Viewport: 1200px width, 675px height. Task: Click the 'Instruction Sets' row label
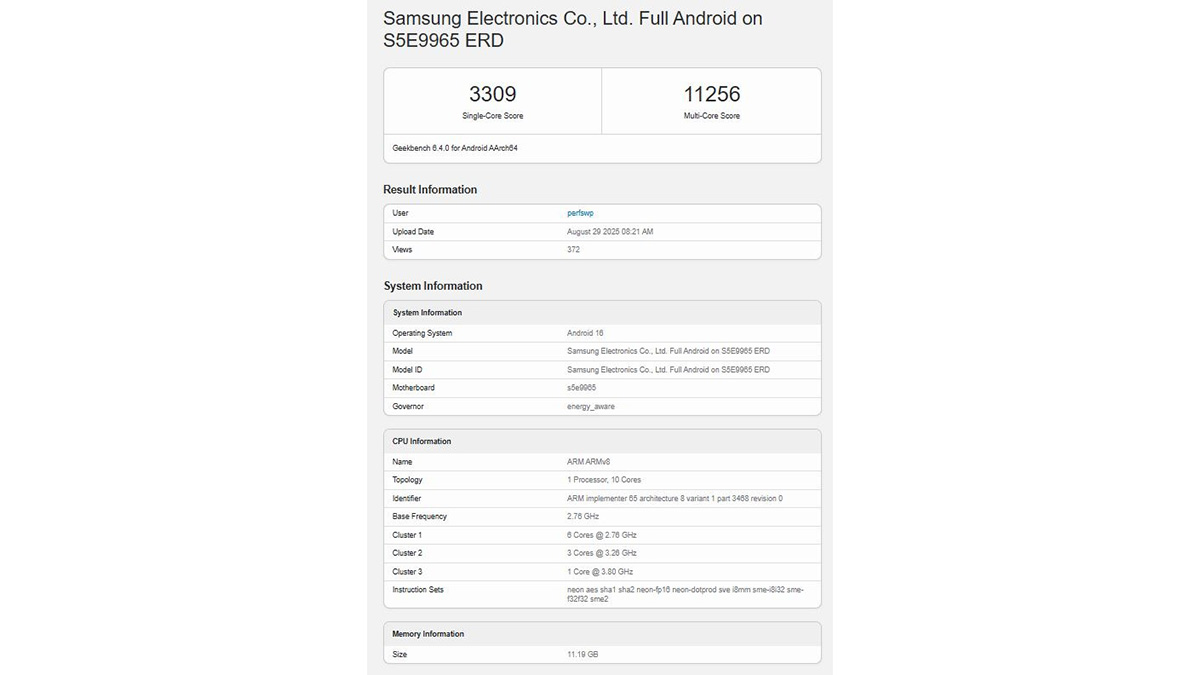[418, 590]
